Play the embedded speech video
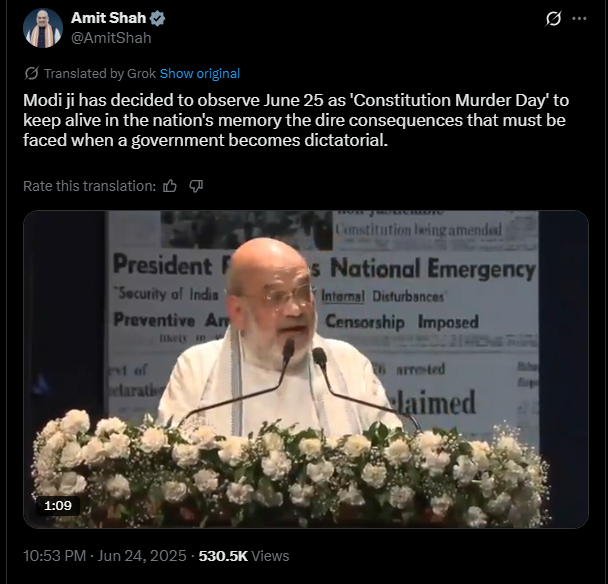Image resolution: width=608 pixels, height=584 pixels. click(305, 369)
